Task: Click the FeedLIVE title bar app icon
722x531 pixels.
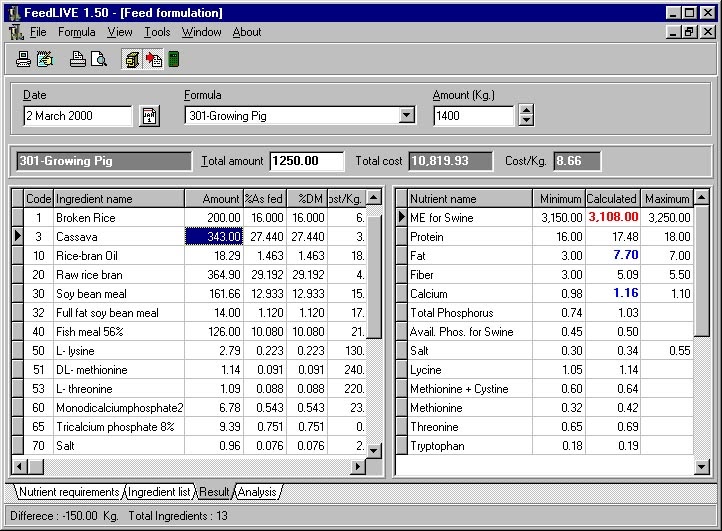Action: point(14,13)
